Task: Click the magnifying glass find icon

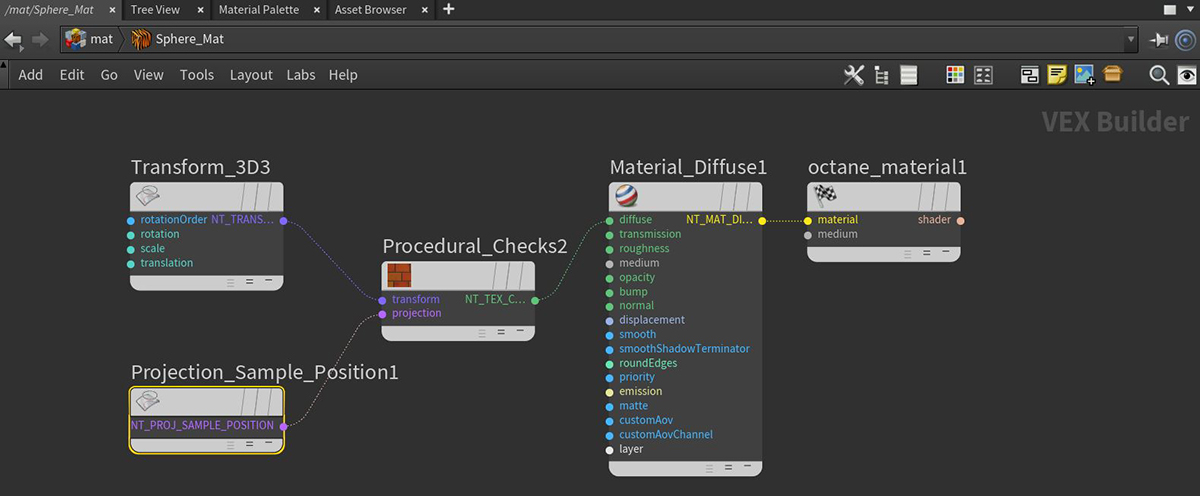Action: [x=1159, y=75]
